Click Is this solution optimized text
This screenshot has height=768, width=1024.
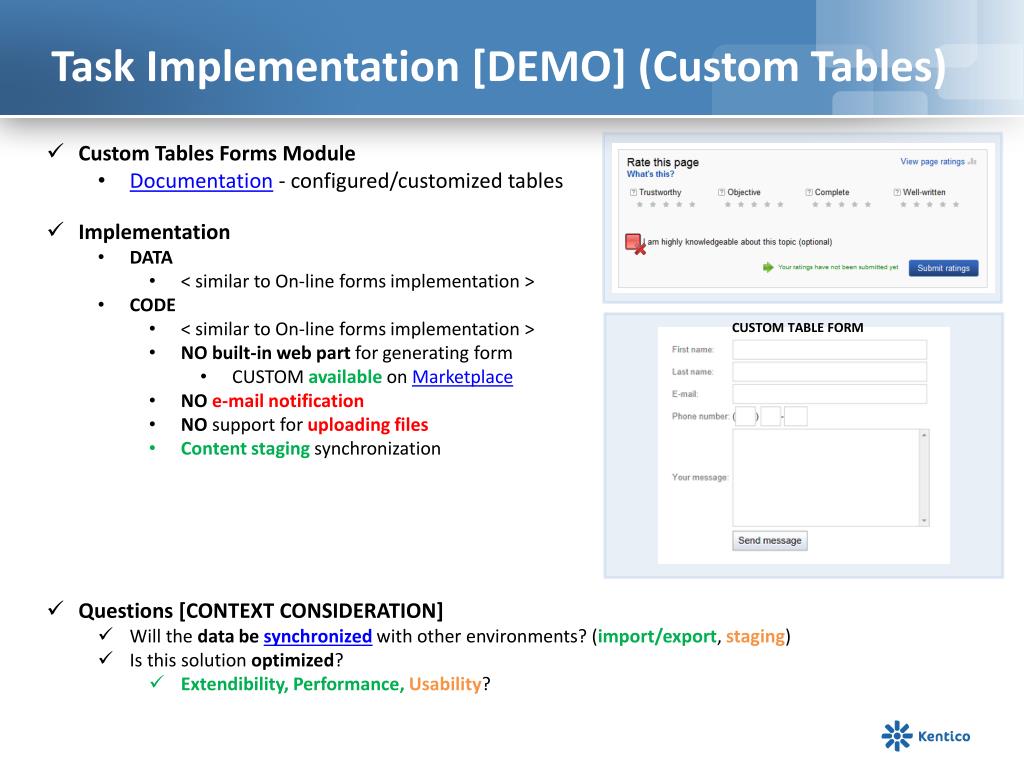[x=236, y=660]
